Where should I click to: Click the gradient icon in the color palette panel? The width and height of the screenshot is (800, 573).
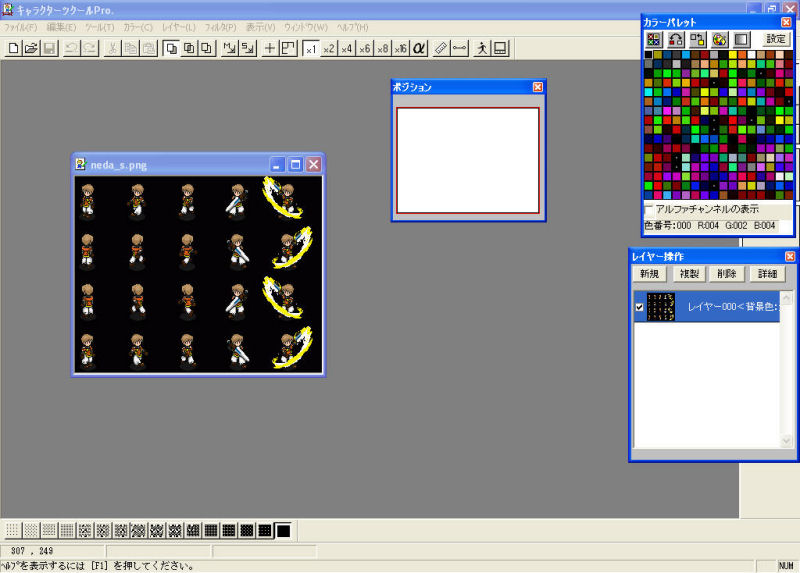click(741, 39)
